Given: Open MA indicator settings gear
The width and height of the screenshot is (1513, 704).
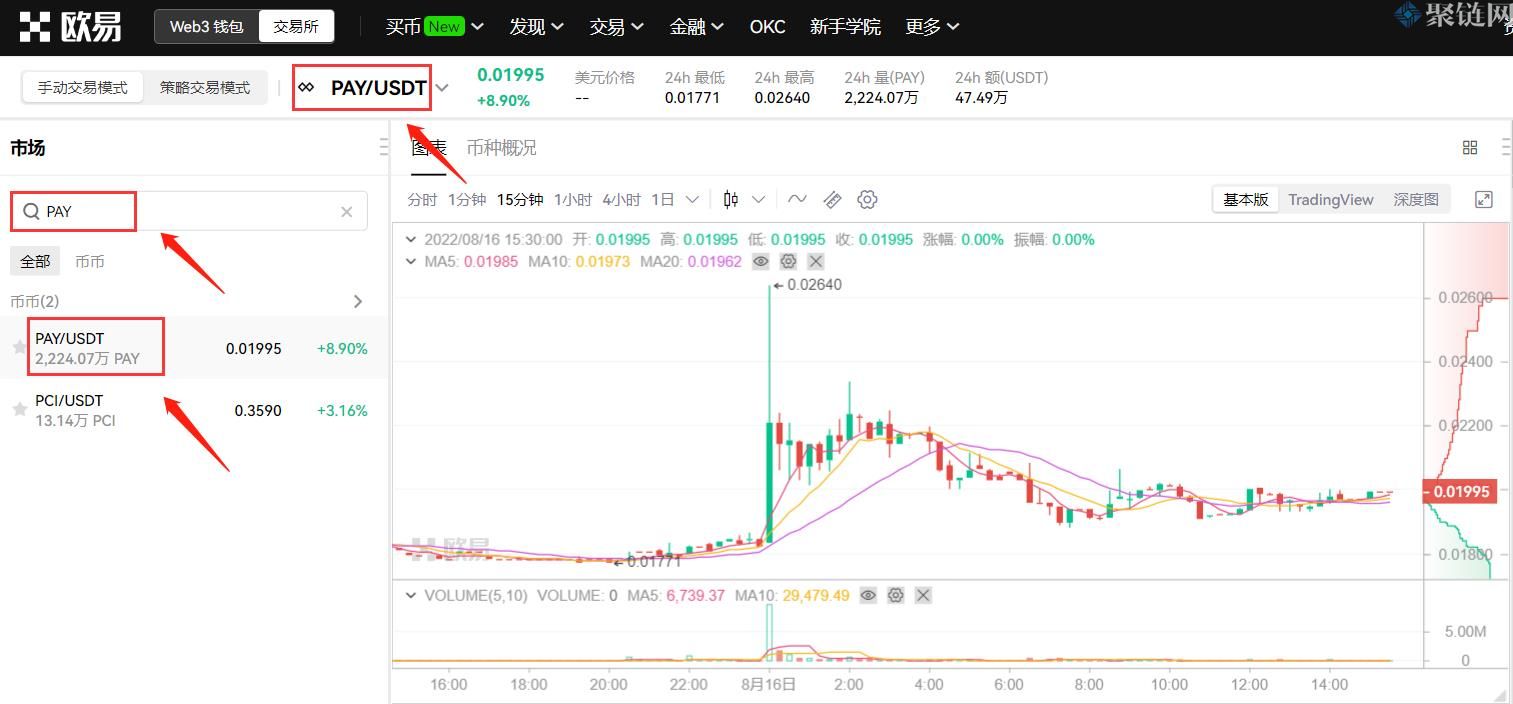Looking at the screenshot, I should tap(788, 261).
